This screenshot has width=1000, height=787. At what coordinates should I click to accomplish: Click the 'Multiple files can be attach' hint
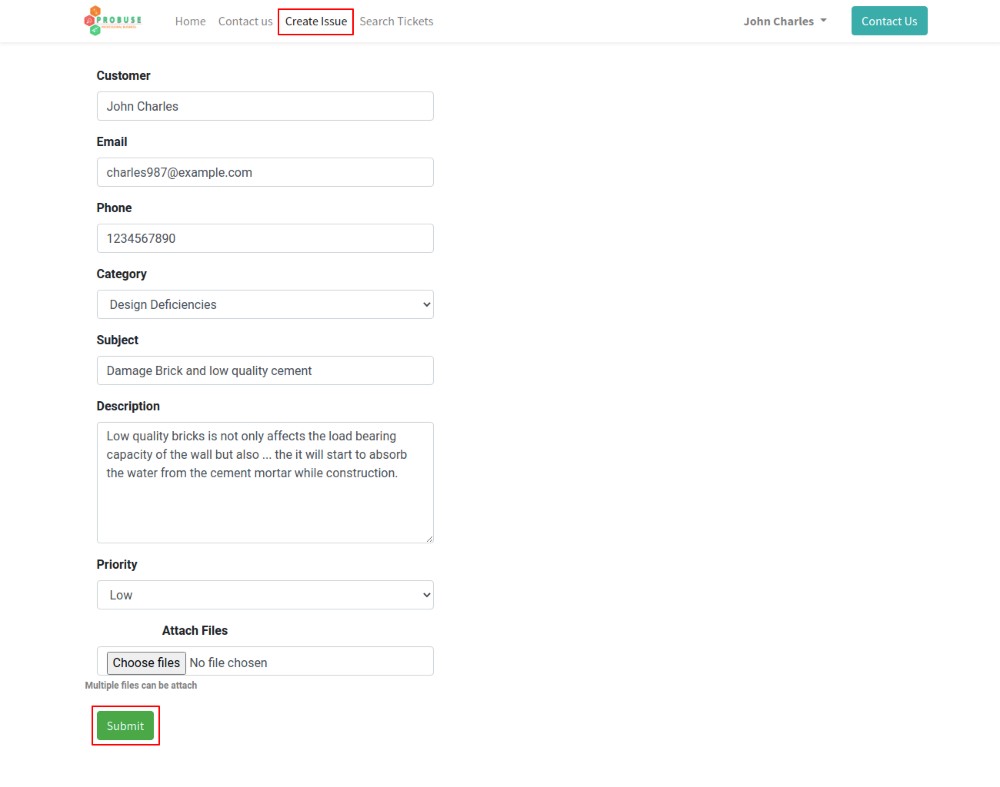pyautogui.click(x=141, y=686)
